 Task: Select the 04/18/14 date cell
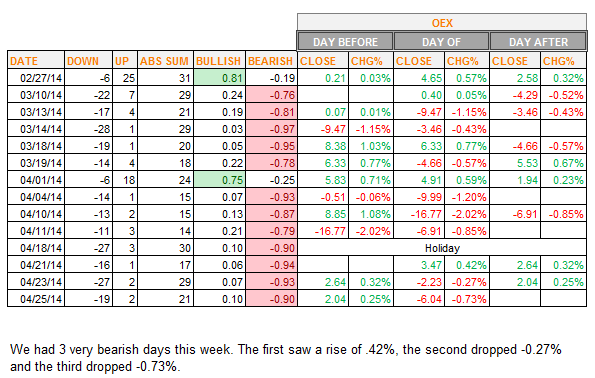coord(36,247)
